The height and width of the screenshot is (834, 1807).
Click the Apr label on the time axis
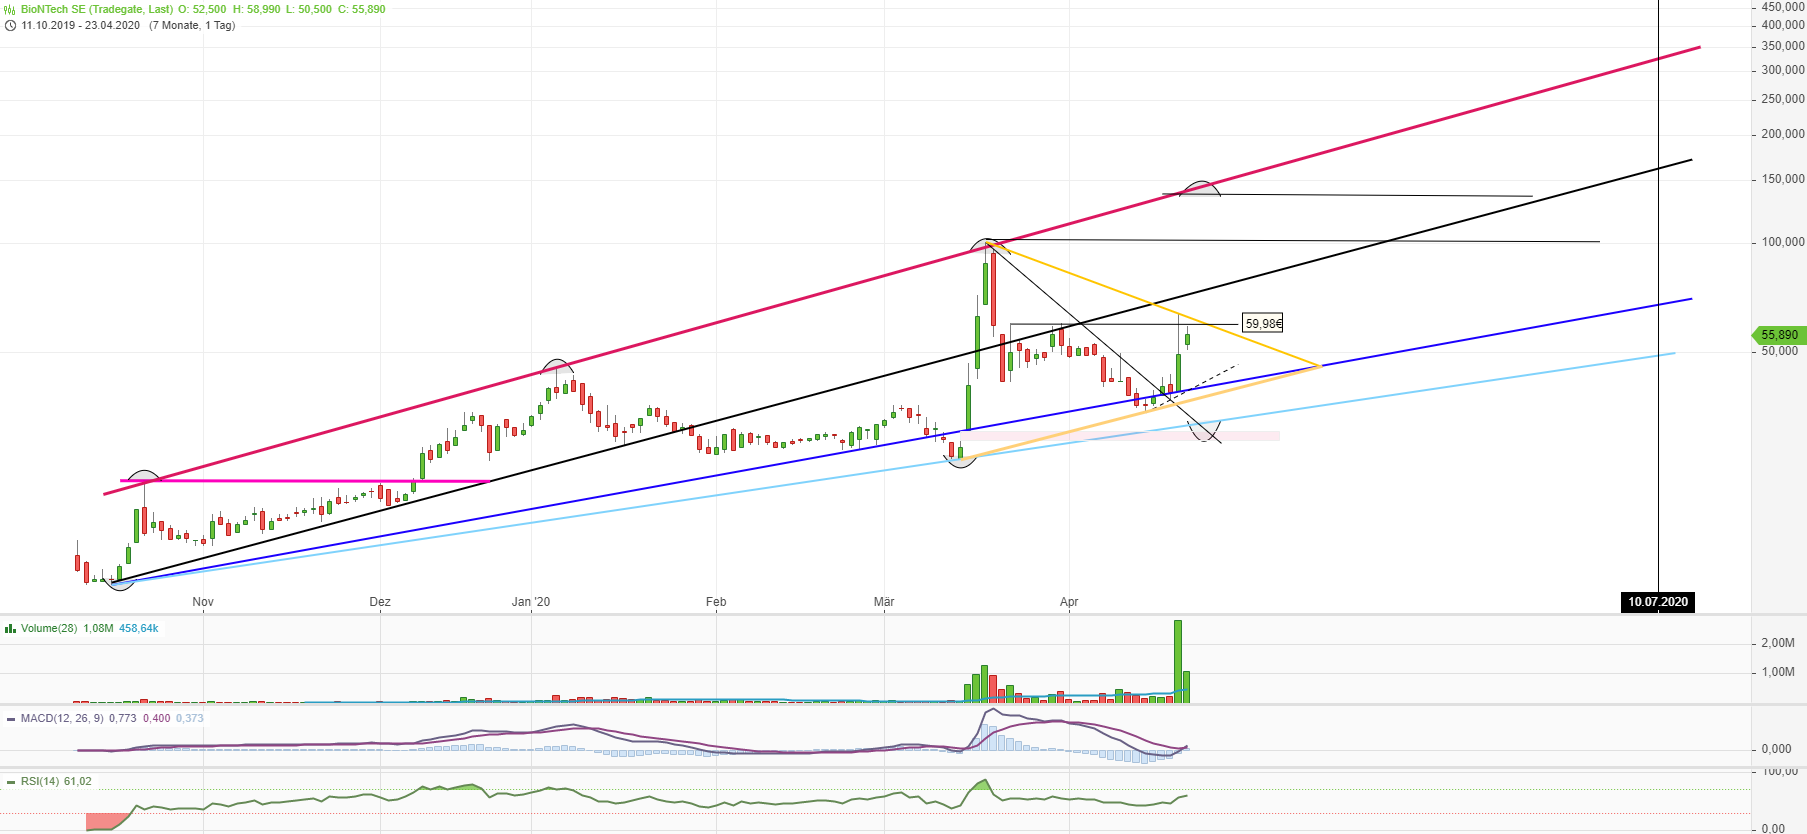coord(1069,602)
